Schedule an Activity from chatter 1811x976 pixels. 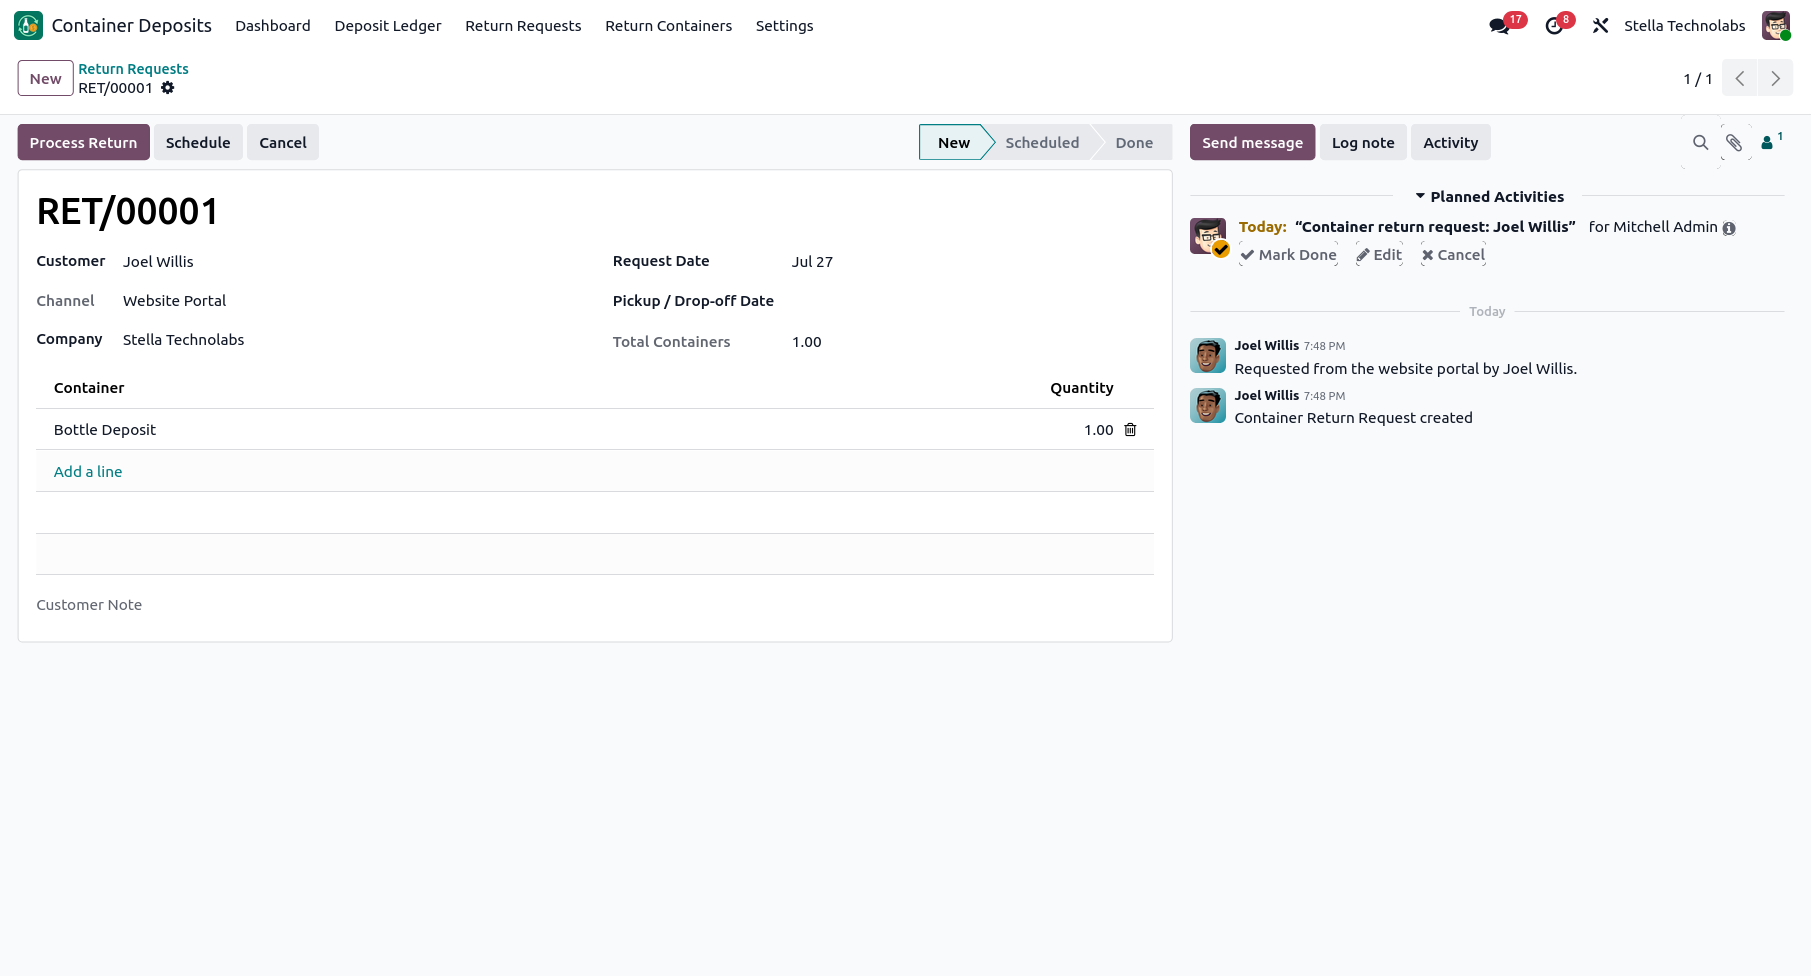click(x=1450, y=143)
